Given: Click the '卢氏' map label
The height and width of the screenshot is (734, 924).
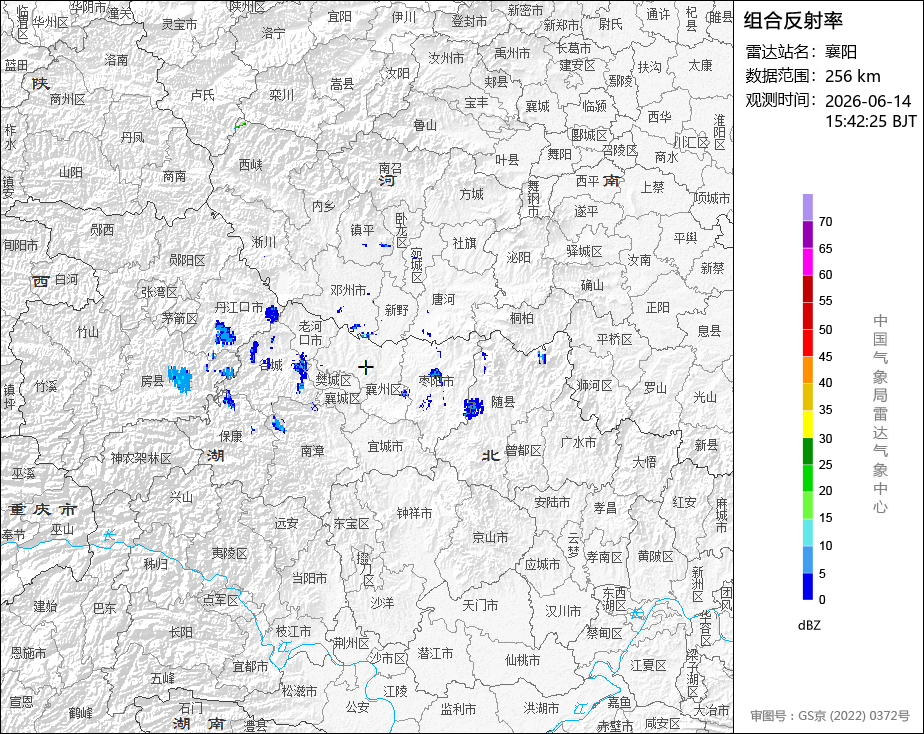Looking at the screenshot, I should (203, 95).
